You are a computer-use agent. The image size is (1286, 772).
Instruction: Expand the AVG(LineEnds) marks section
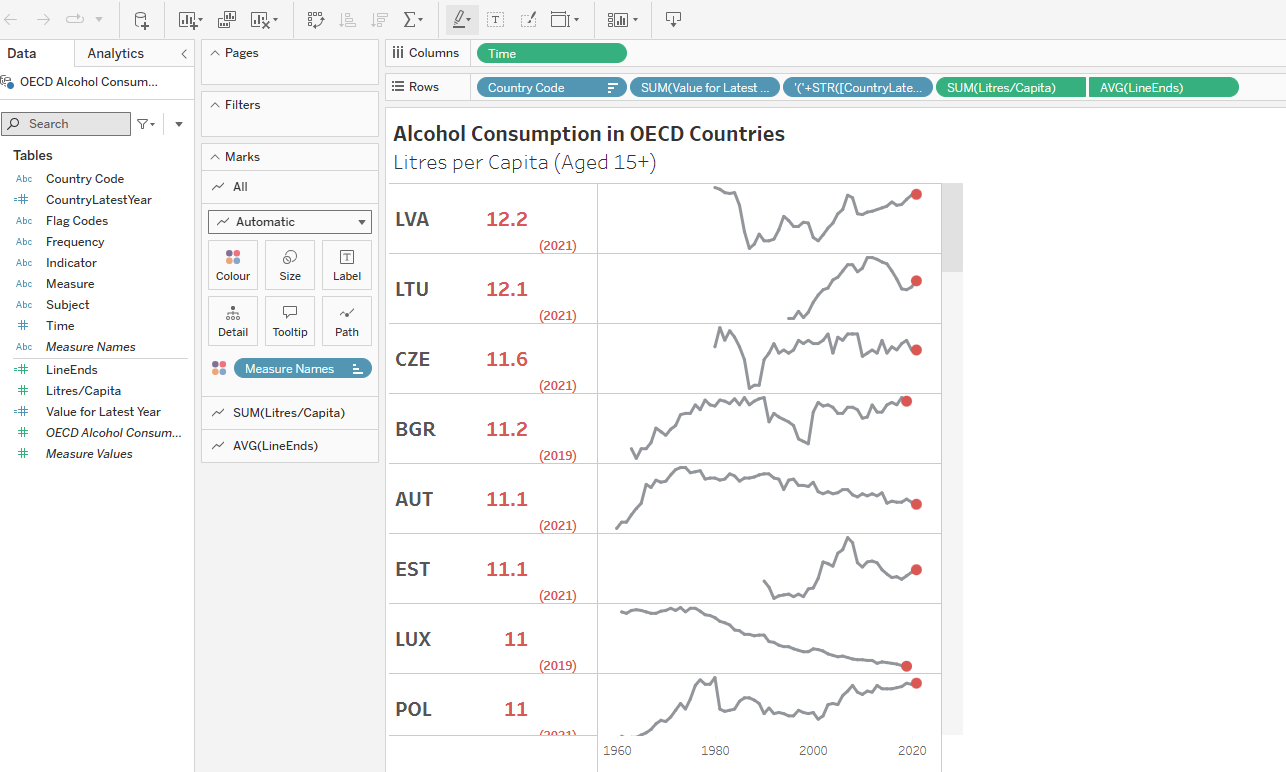pos(290,446)
